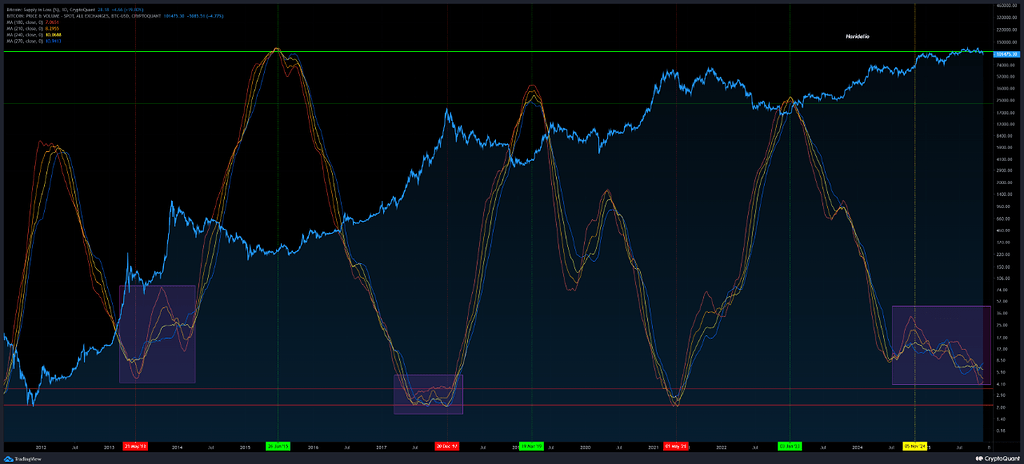Select the purple highlight box near 2013
The width and height of the screenshot is (1024, 464).
tap(157, 333)
